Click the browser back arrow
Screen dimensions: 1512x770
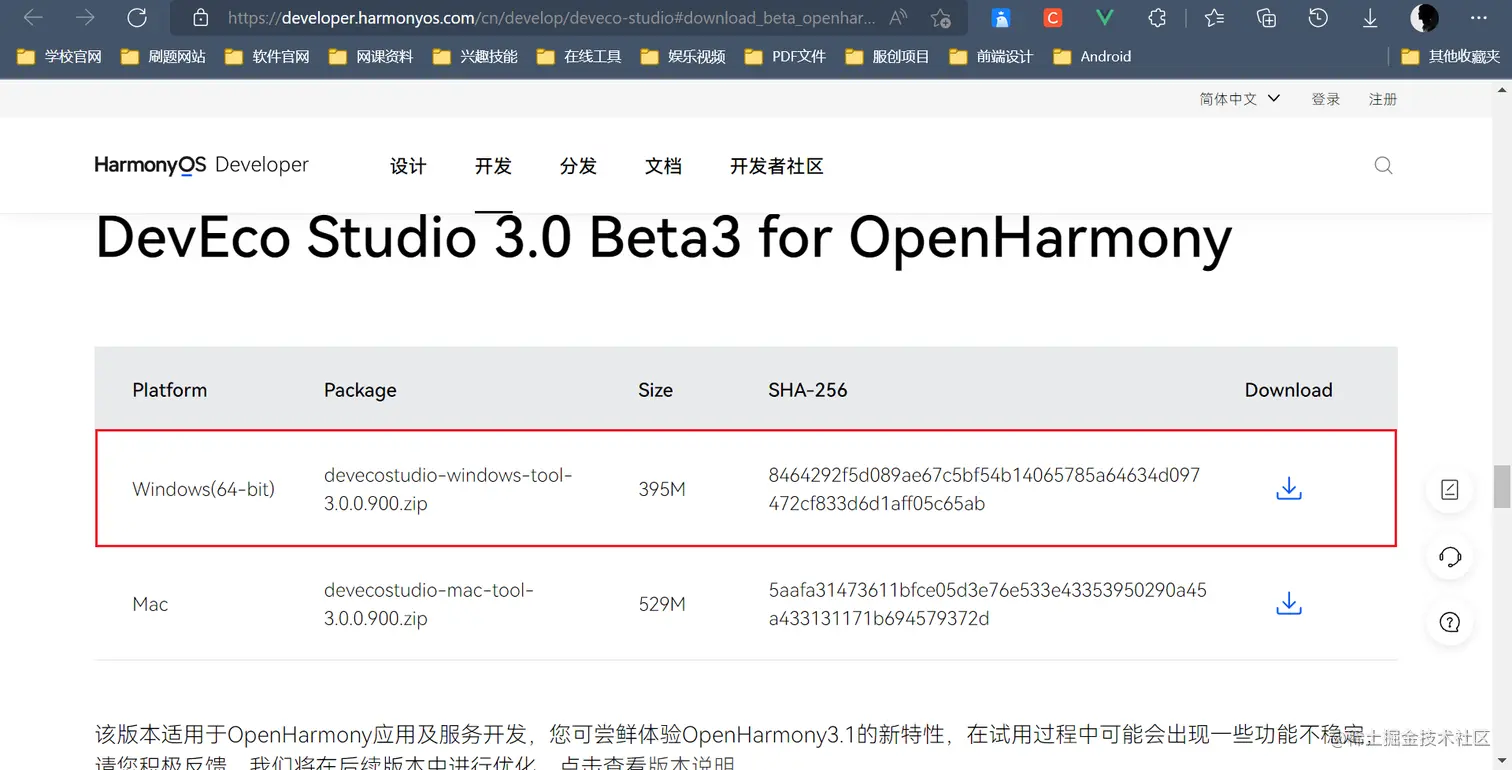[33, 17]
